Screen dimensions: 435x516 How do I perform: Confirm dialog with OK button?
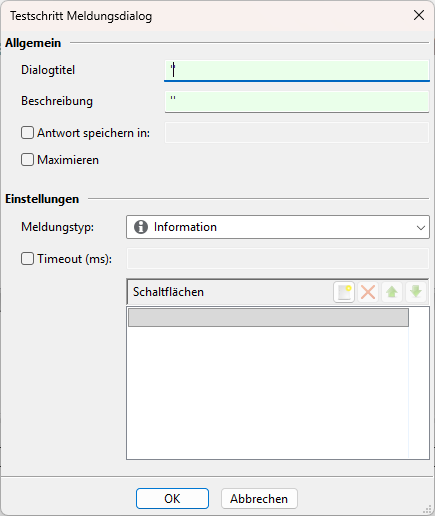[x=172, y=499]
